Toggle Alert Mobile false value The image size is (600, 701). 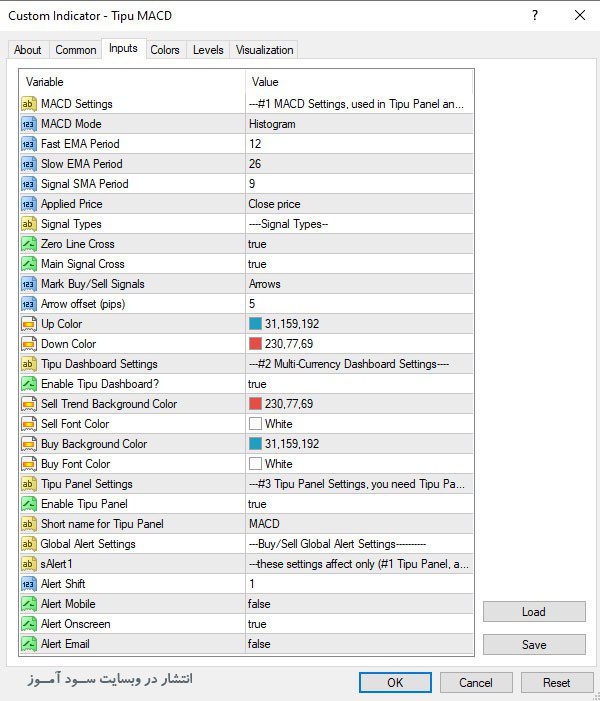259,604
